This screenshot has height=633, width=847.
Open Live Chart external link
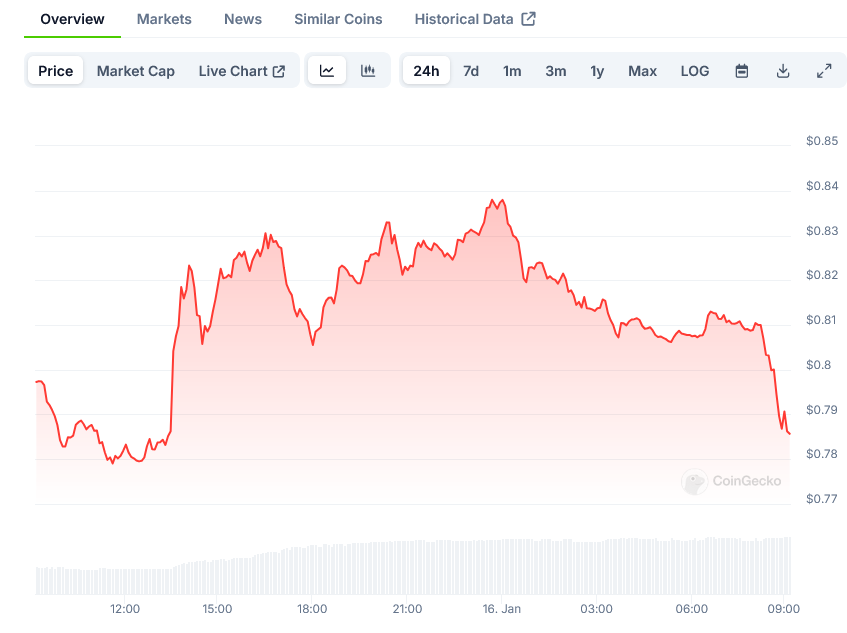[241, 71]
